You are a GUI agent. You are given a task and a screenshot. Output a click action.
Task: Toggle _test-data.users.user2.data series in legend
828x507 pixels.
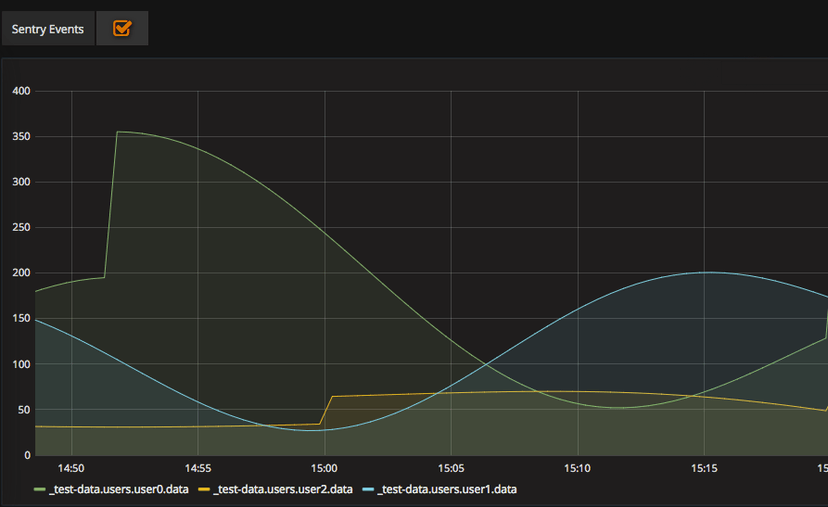[x=283, y=489]
